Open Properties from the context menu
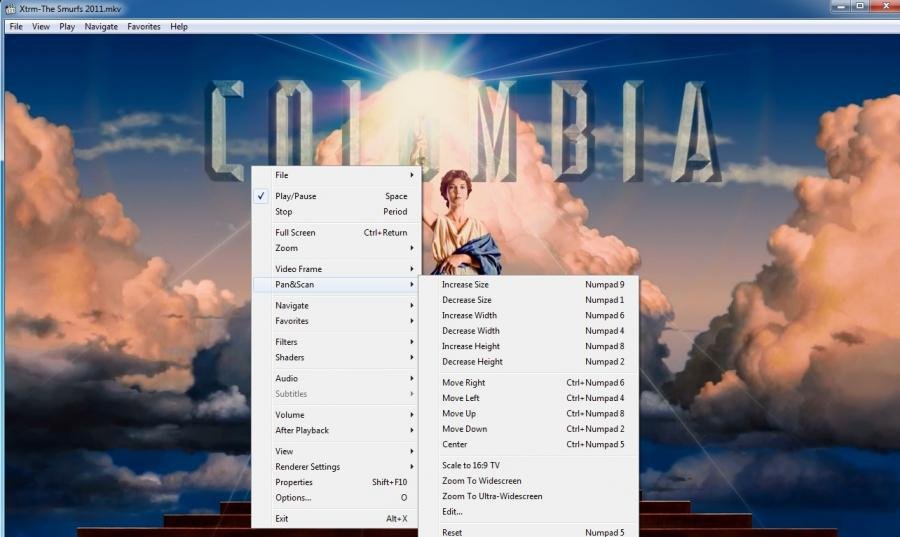Image resolution: width=900 pixels, height=537 pixels. point(337,482)
